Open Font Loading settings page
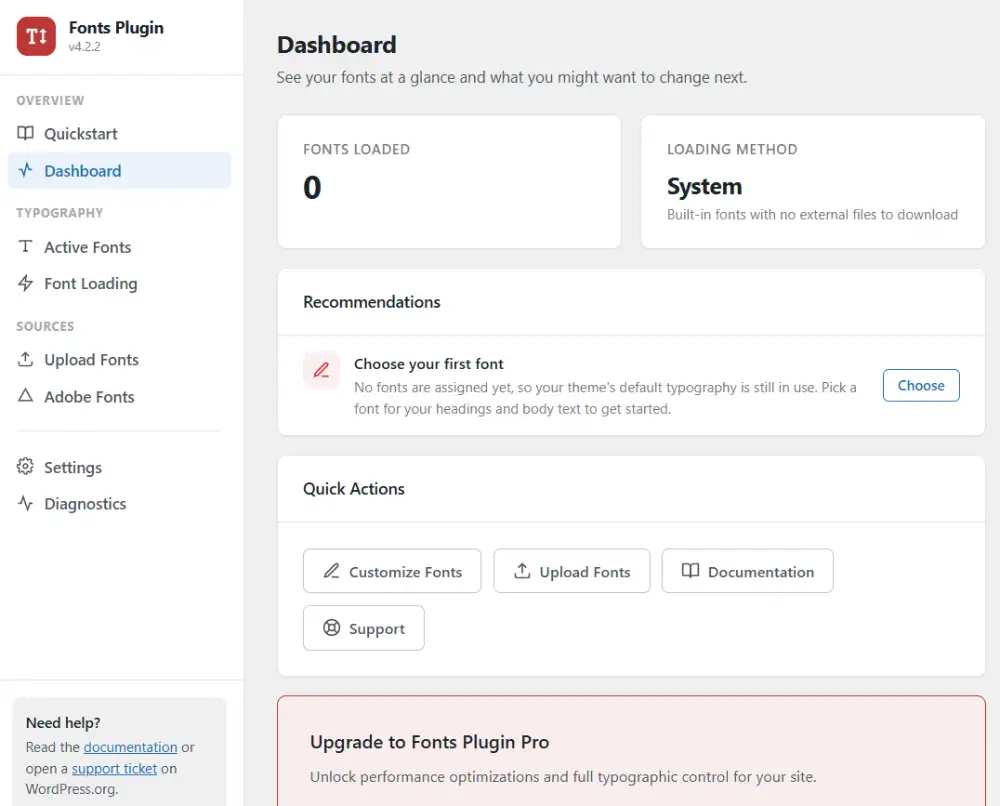This screenshot has width=1000, height=806. coord(119,283)
